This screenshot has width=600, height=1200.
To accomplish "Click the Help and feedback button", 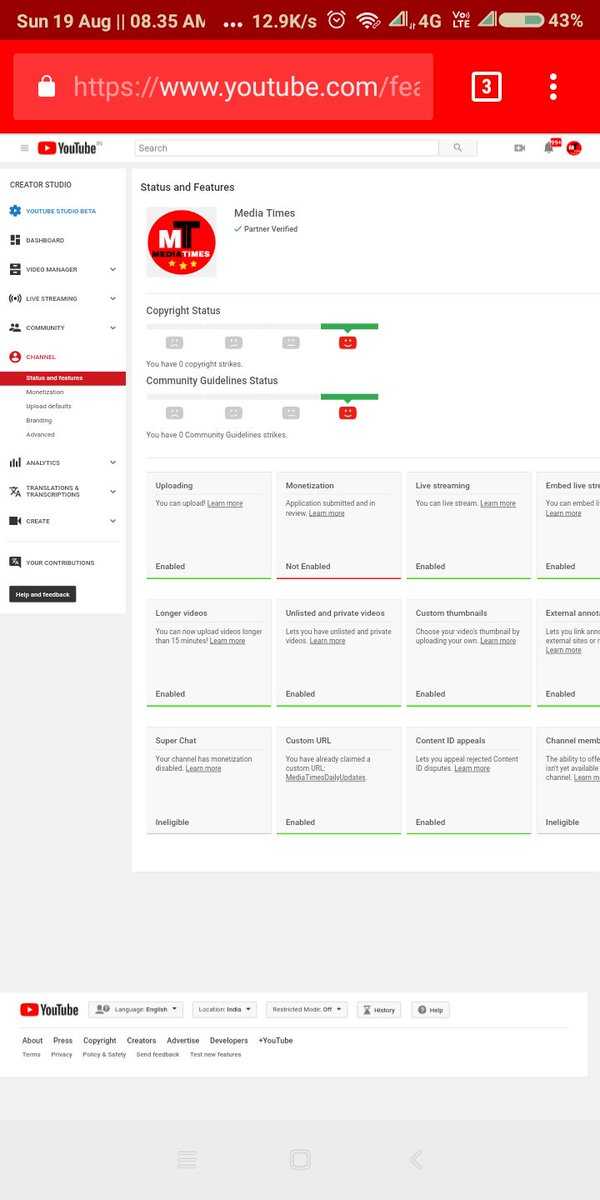I will point(43,594).
